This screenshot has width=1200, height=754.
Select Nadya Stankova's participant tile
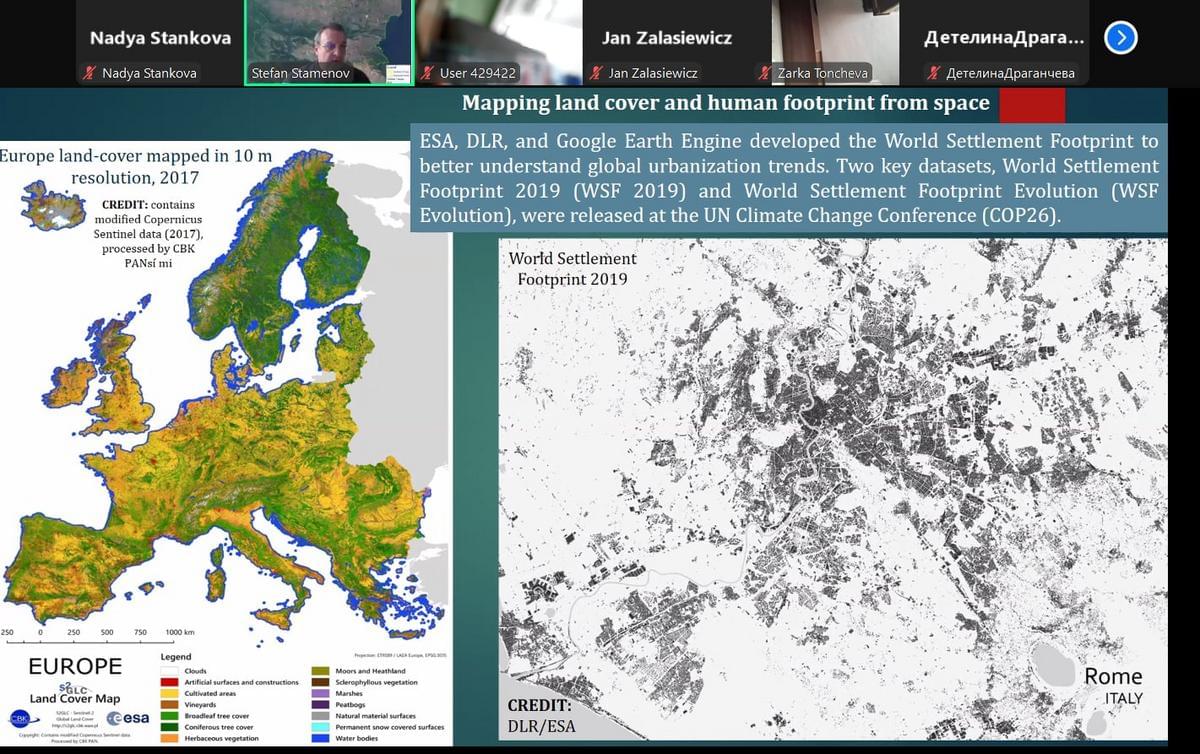click(160, 43)
